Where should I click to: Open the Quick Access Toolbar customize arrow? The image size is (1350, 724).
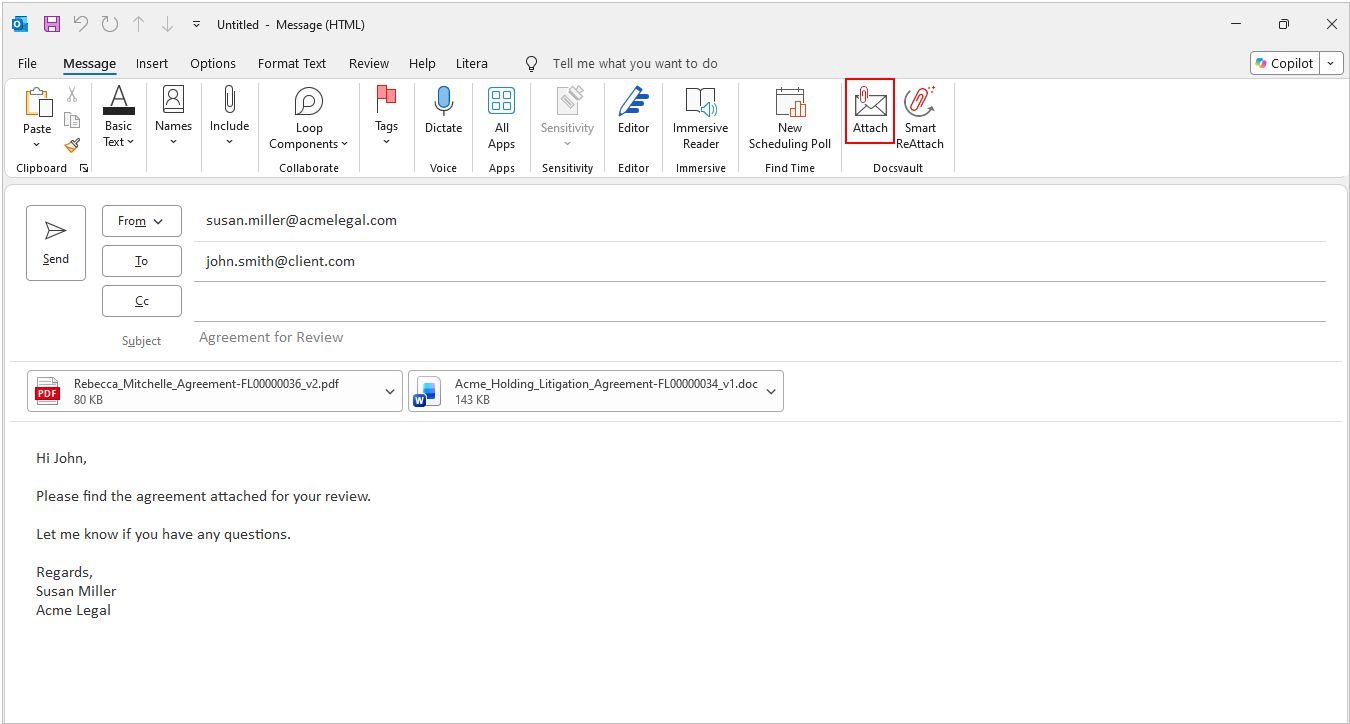(x=196, y=24)
